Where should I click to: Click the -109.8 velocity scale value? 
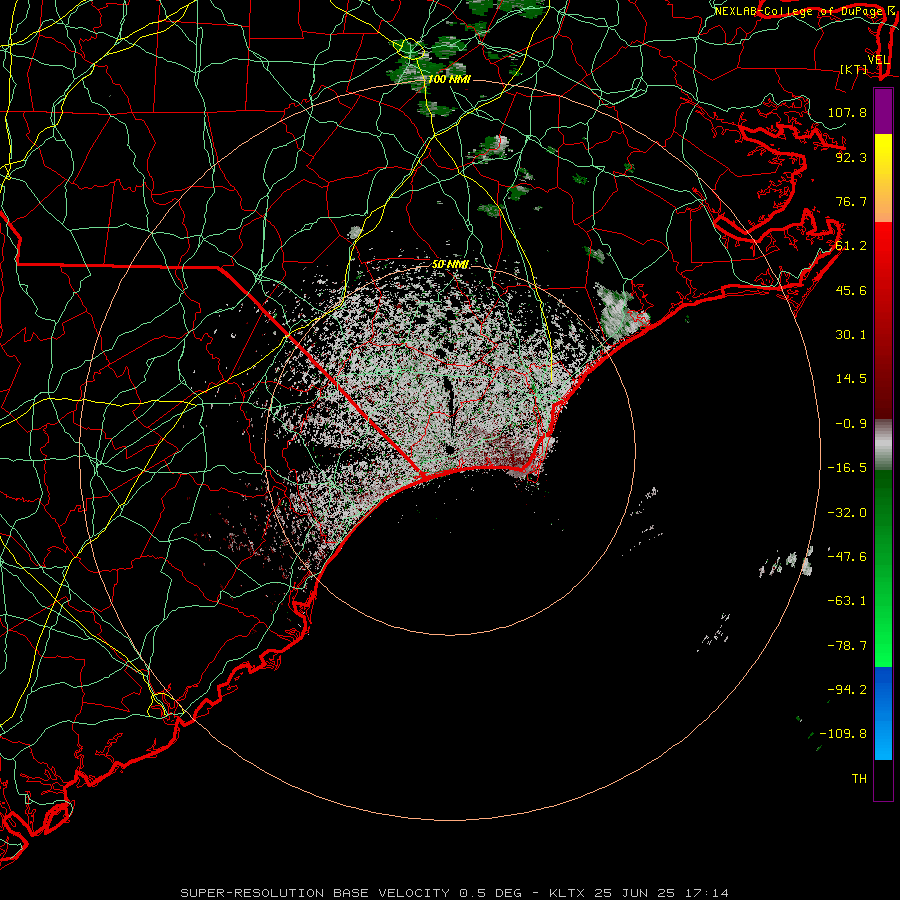(843, 734)
